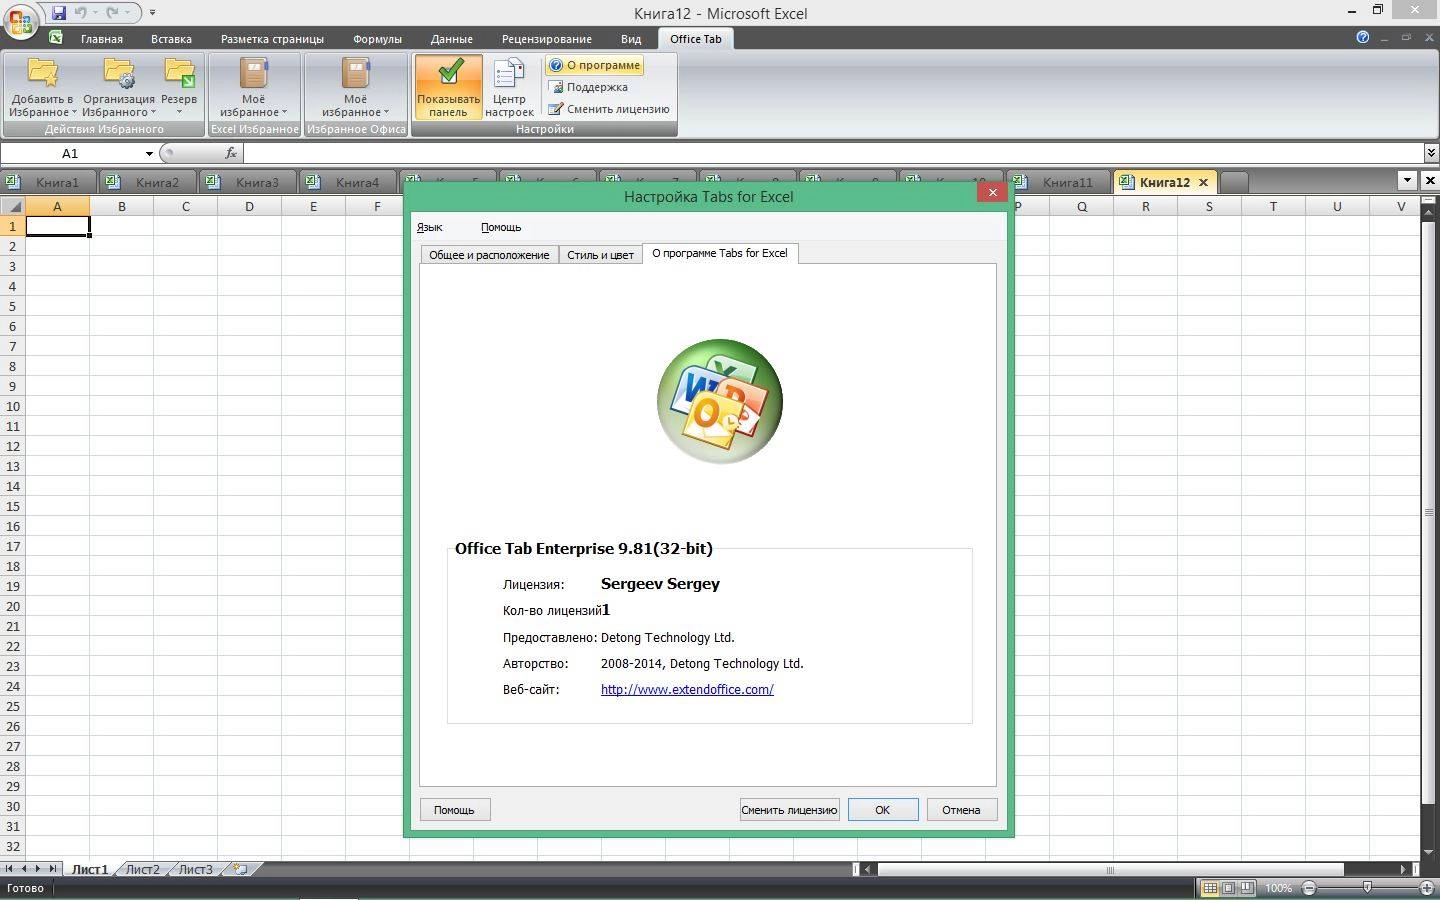Click the Помощь button in the dialog
The width and height of the screenshot is (1440, 900).
[454, 810]
